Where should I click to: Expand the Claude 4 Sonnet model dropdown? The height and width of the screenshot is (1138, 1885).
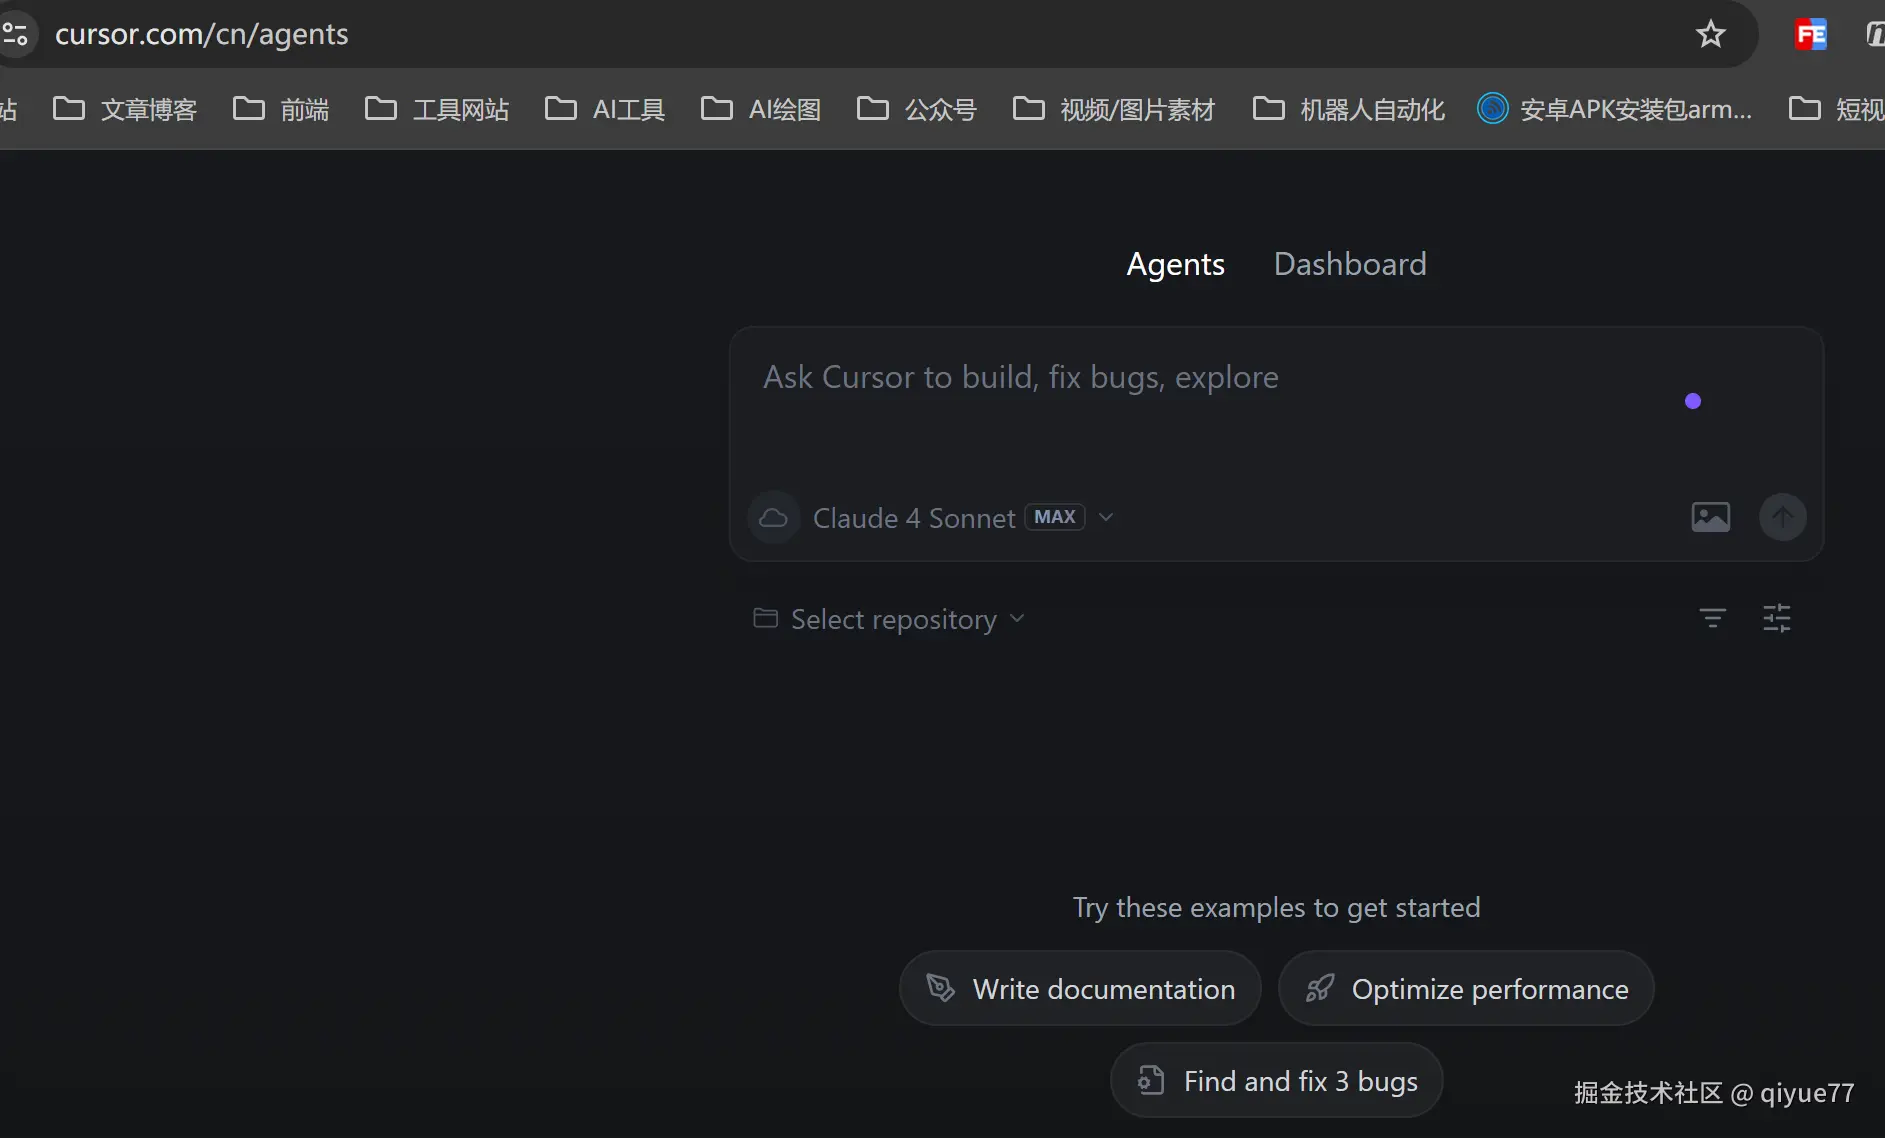[963, 518]
